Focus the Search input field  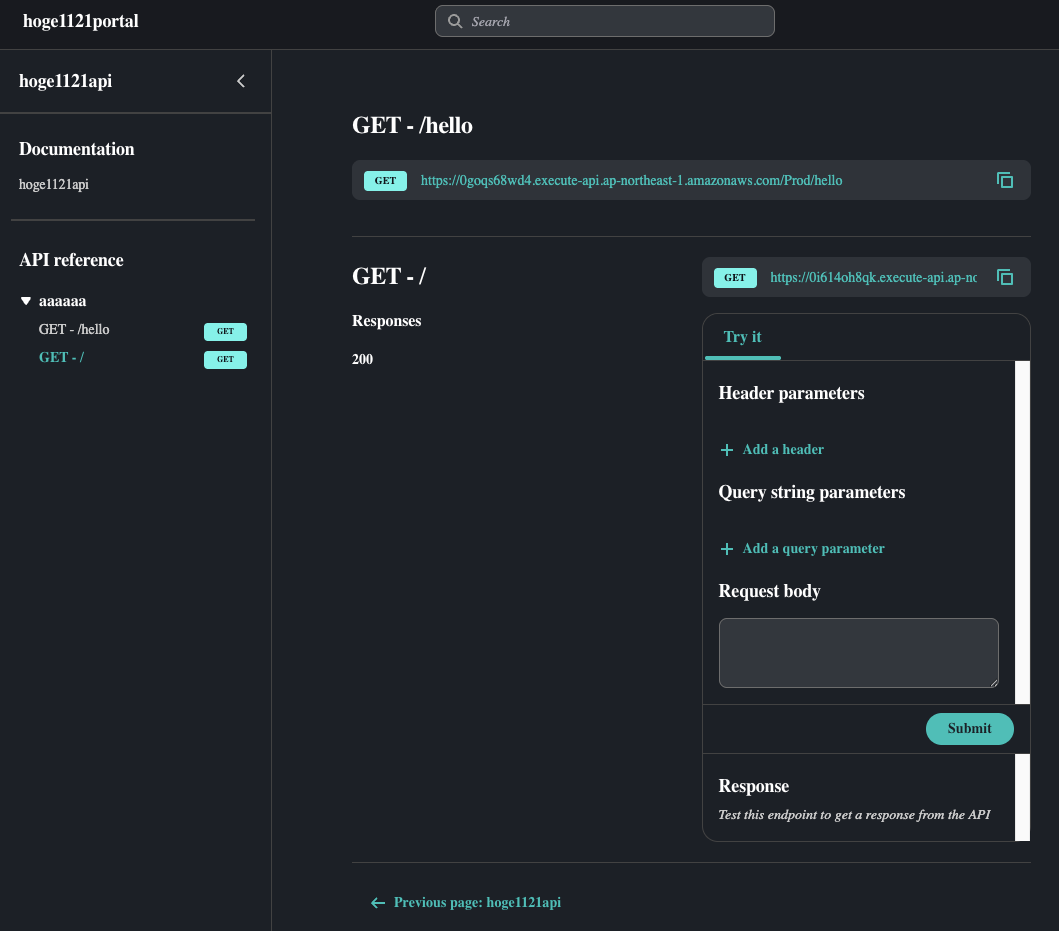click(615, 21)
